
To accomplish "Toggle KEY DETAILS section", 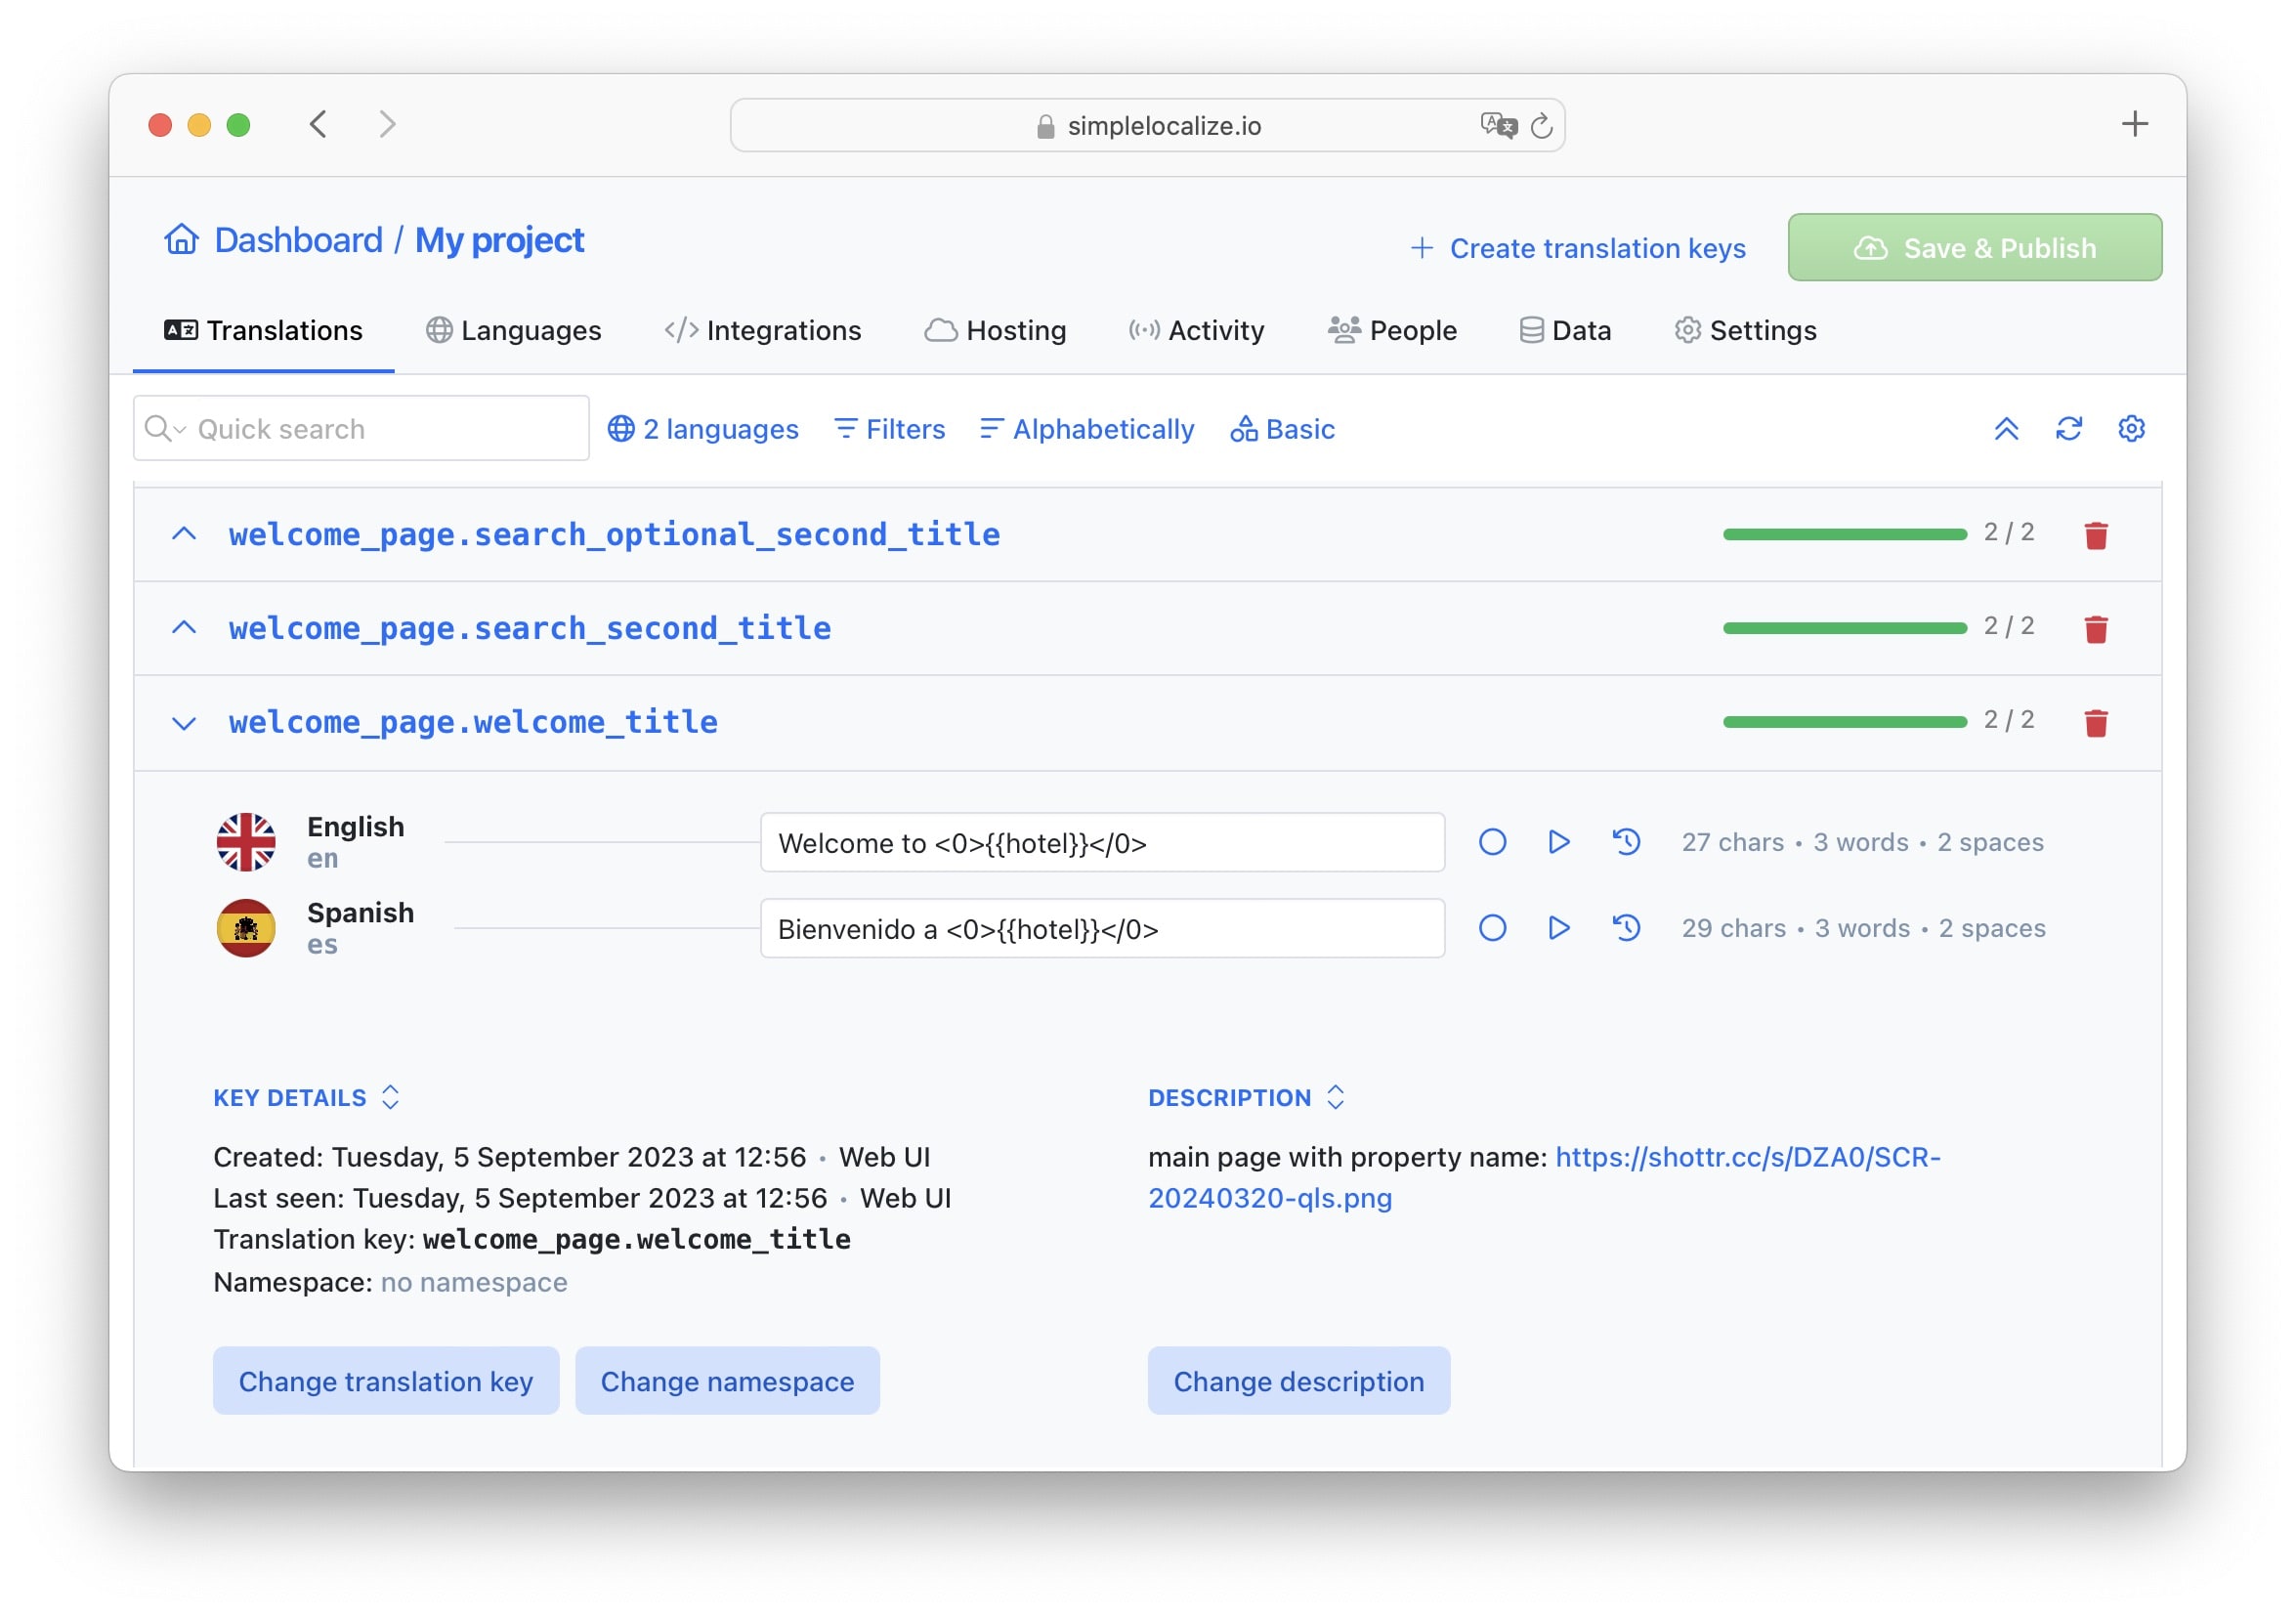I will (307, 1097).
